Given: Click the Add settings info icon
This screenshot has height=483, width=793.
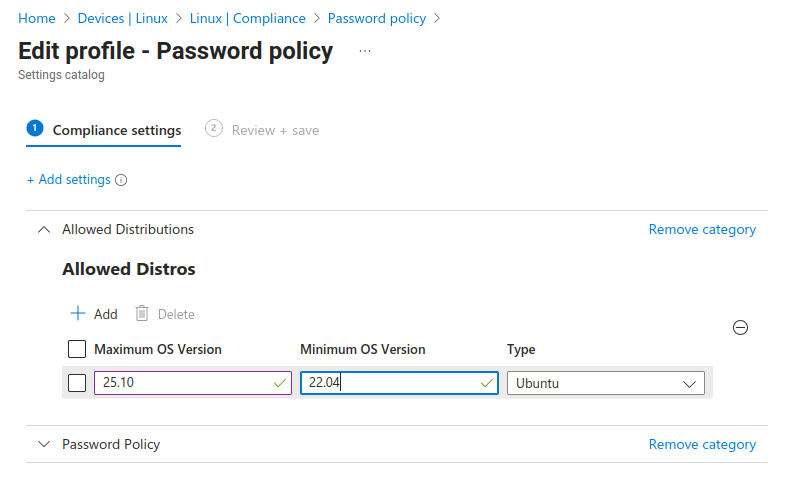Looking at the screenshot, I should [x=121, y=180].
